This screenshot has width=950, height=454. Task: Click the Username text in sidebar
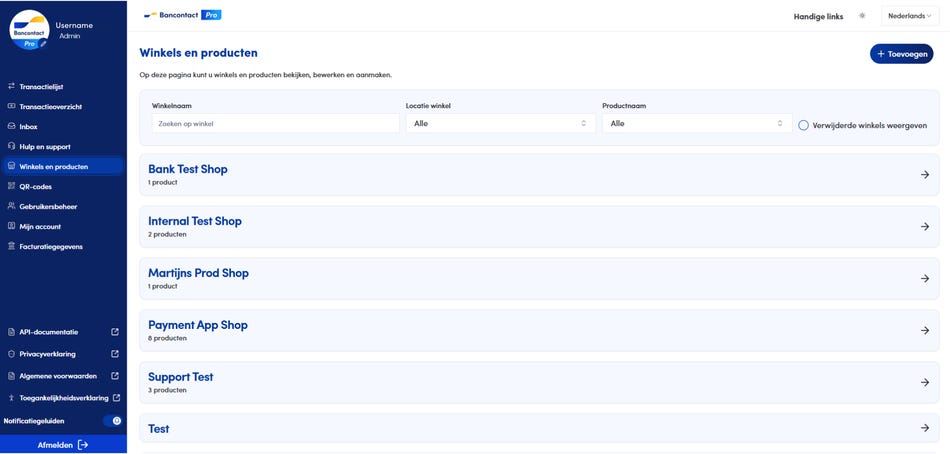point(74,25)
